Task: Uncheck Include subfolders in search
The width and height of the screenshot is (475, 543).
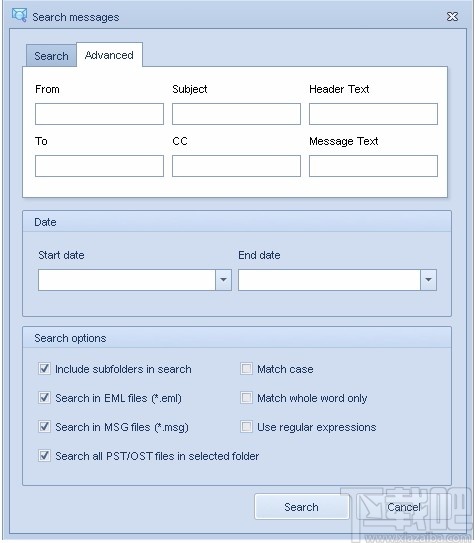Action: (x=44, y=368)
